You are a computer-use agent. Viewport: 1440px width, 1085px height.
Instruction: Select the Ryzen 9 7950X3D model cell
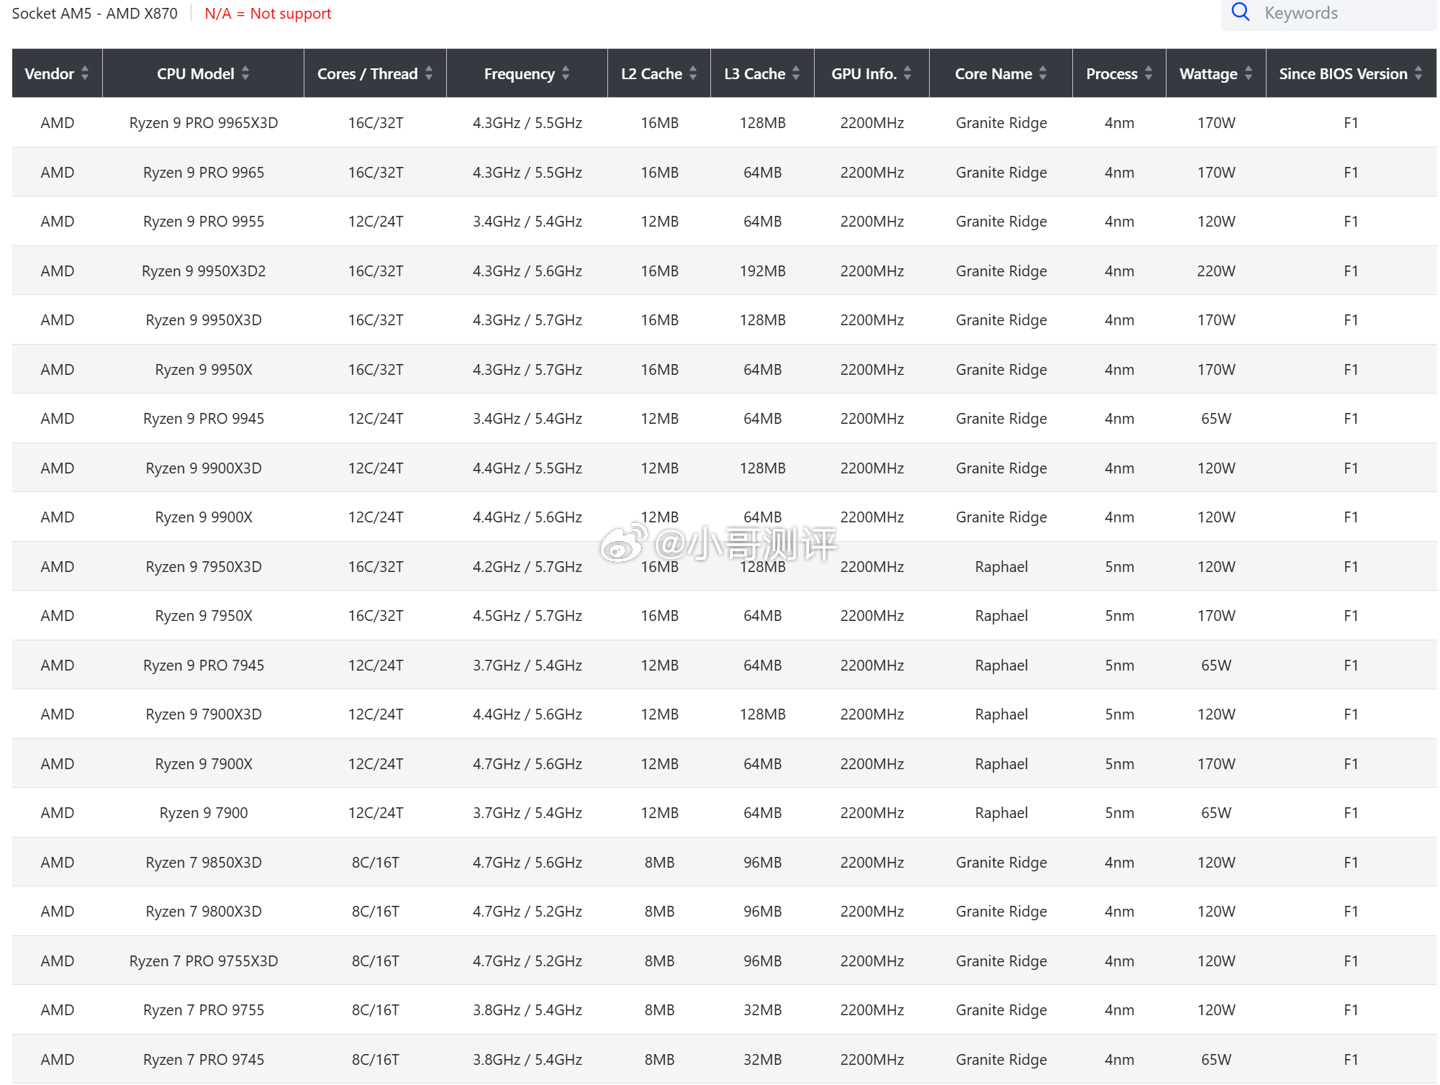point(204,567)
